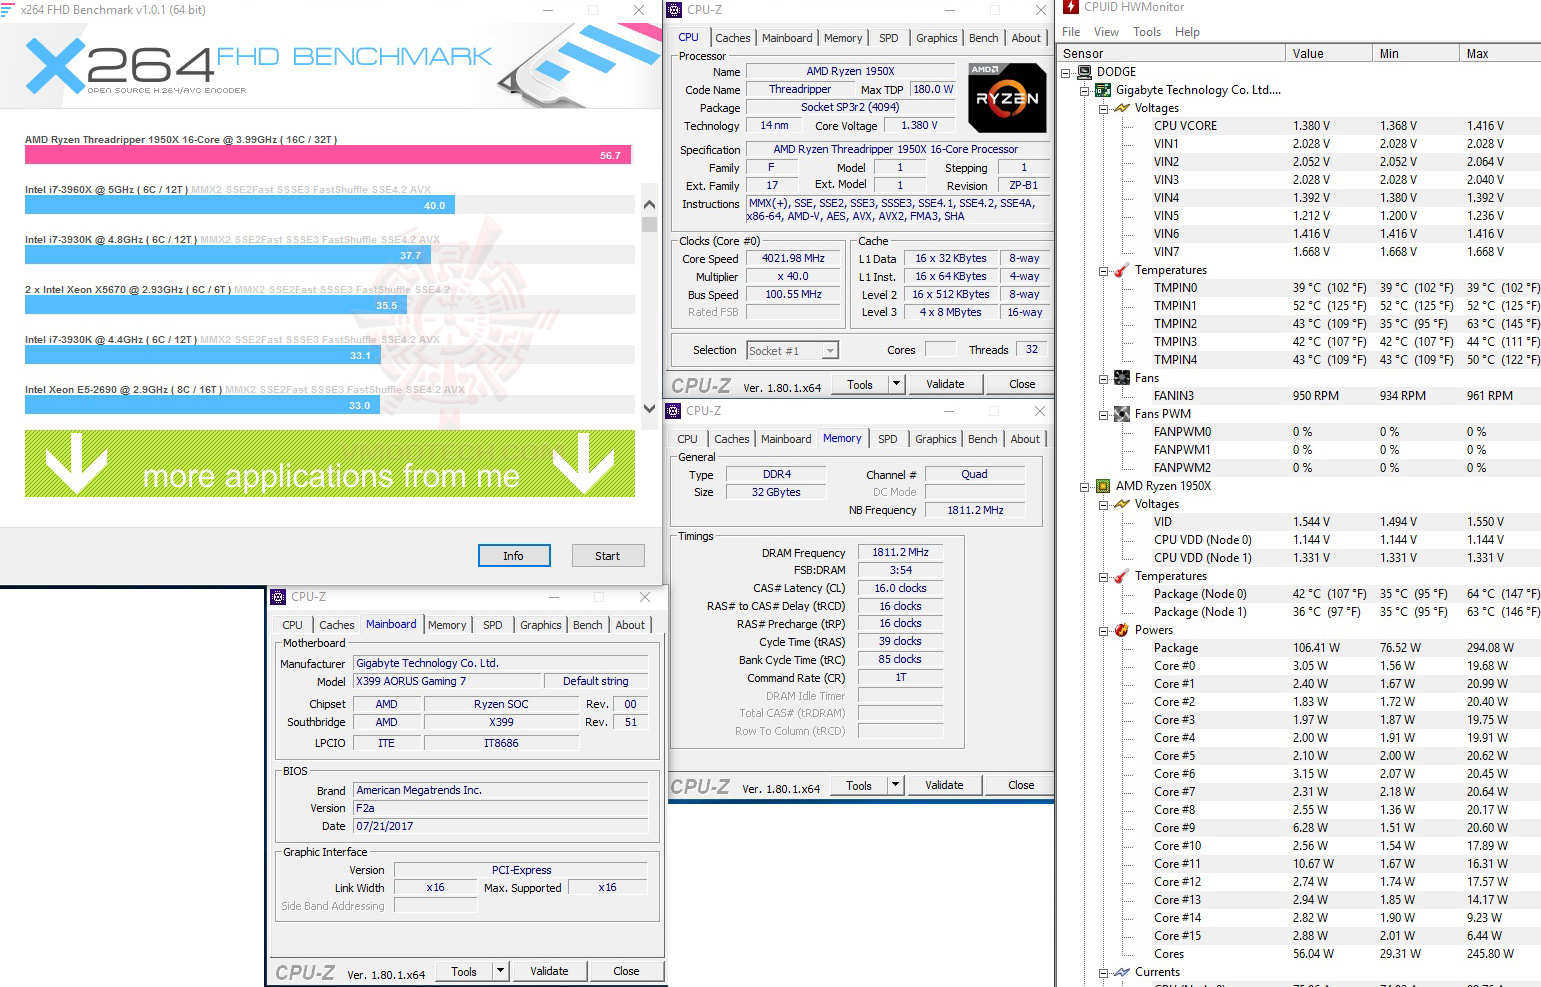
Task: Click Close in the Memory CPU-Z window
Action: pyautogui.click(x=1021, y=785)
